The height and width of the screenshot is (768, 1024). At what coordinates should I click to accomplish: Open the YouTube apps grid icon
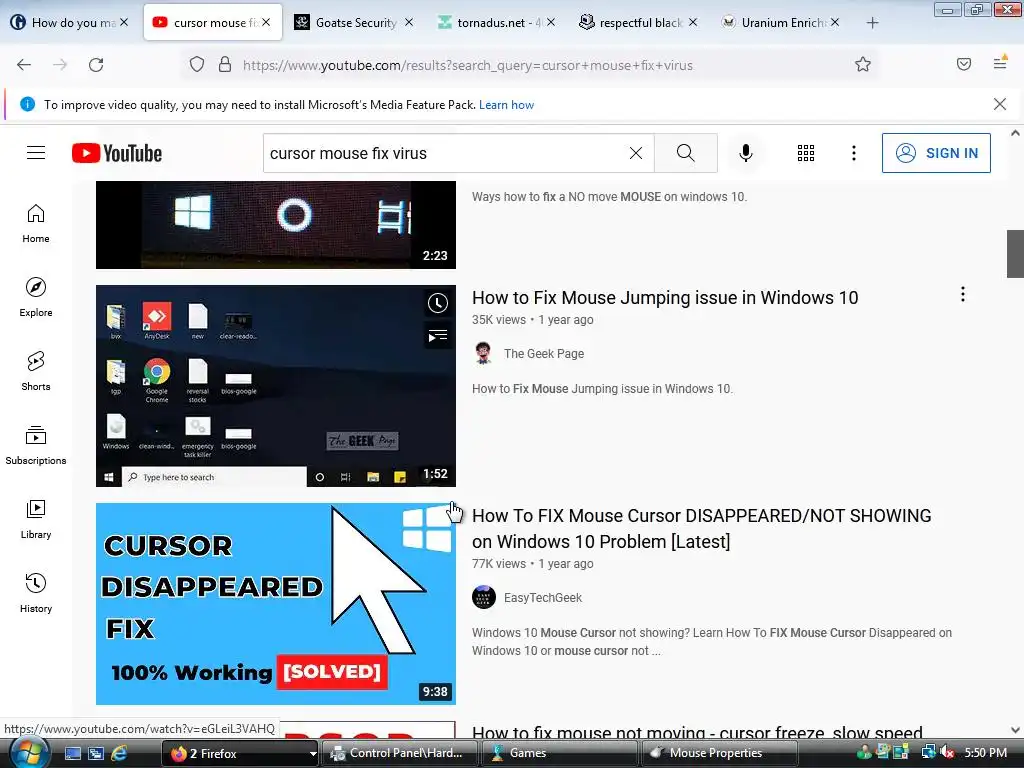pos(806,153)
